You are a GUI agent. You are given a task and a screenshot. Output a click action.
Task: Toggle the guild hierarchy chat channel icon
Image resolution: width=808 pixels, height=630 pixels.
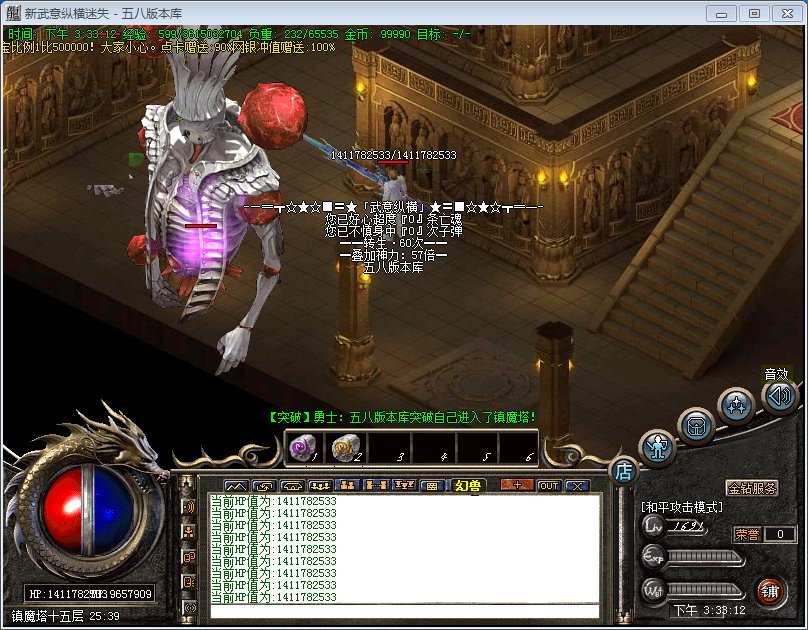tap(189, 532)
